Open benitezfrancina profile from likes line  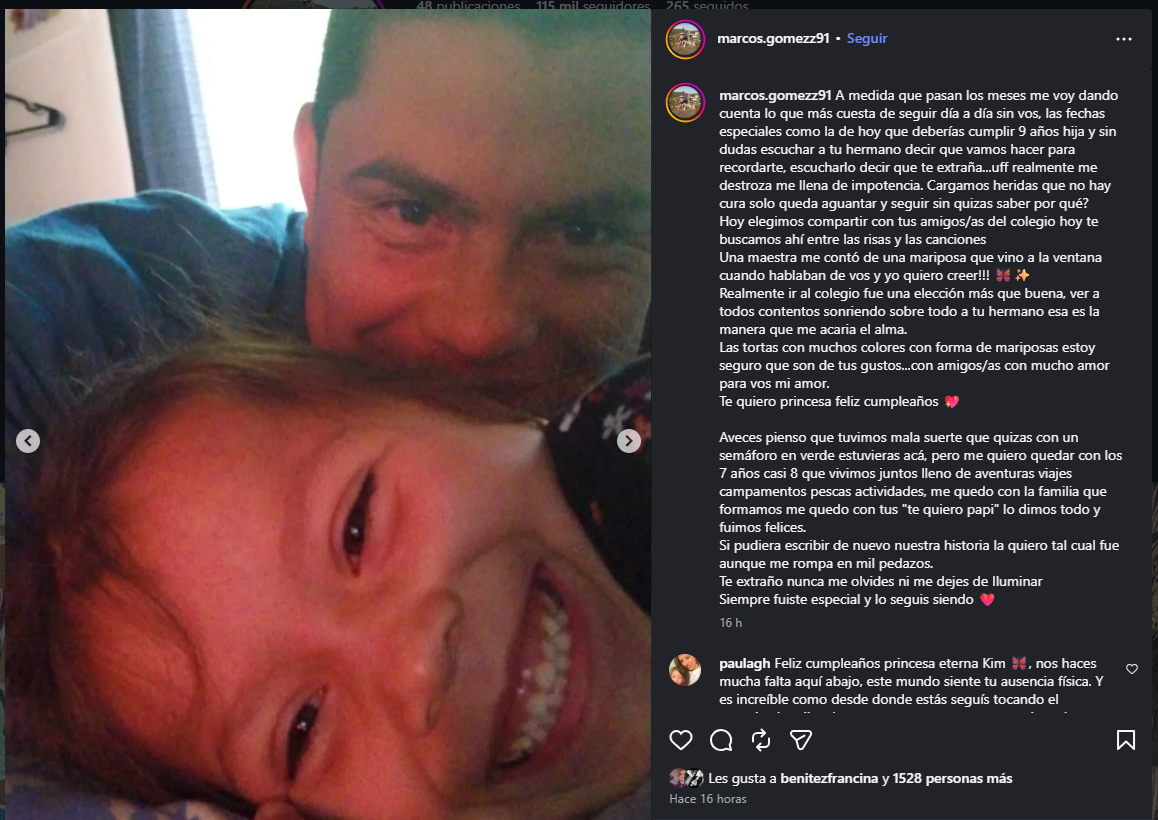pyautogui.click(x=829, y=778)
